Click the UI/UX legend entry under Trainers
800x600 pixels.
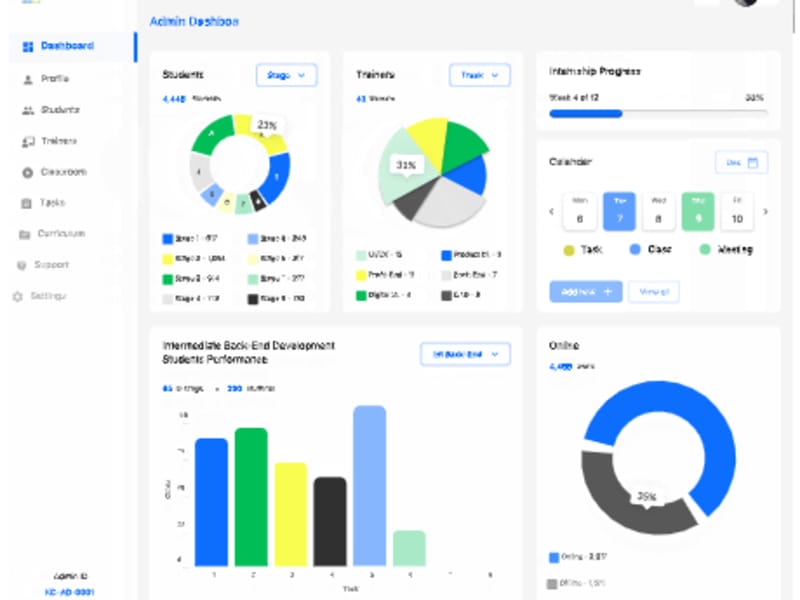[379, 254]
